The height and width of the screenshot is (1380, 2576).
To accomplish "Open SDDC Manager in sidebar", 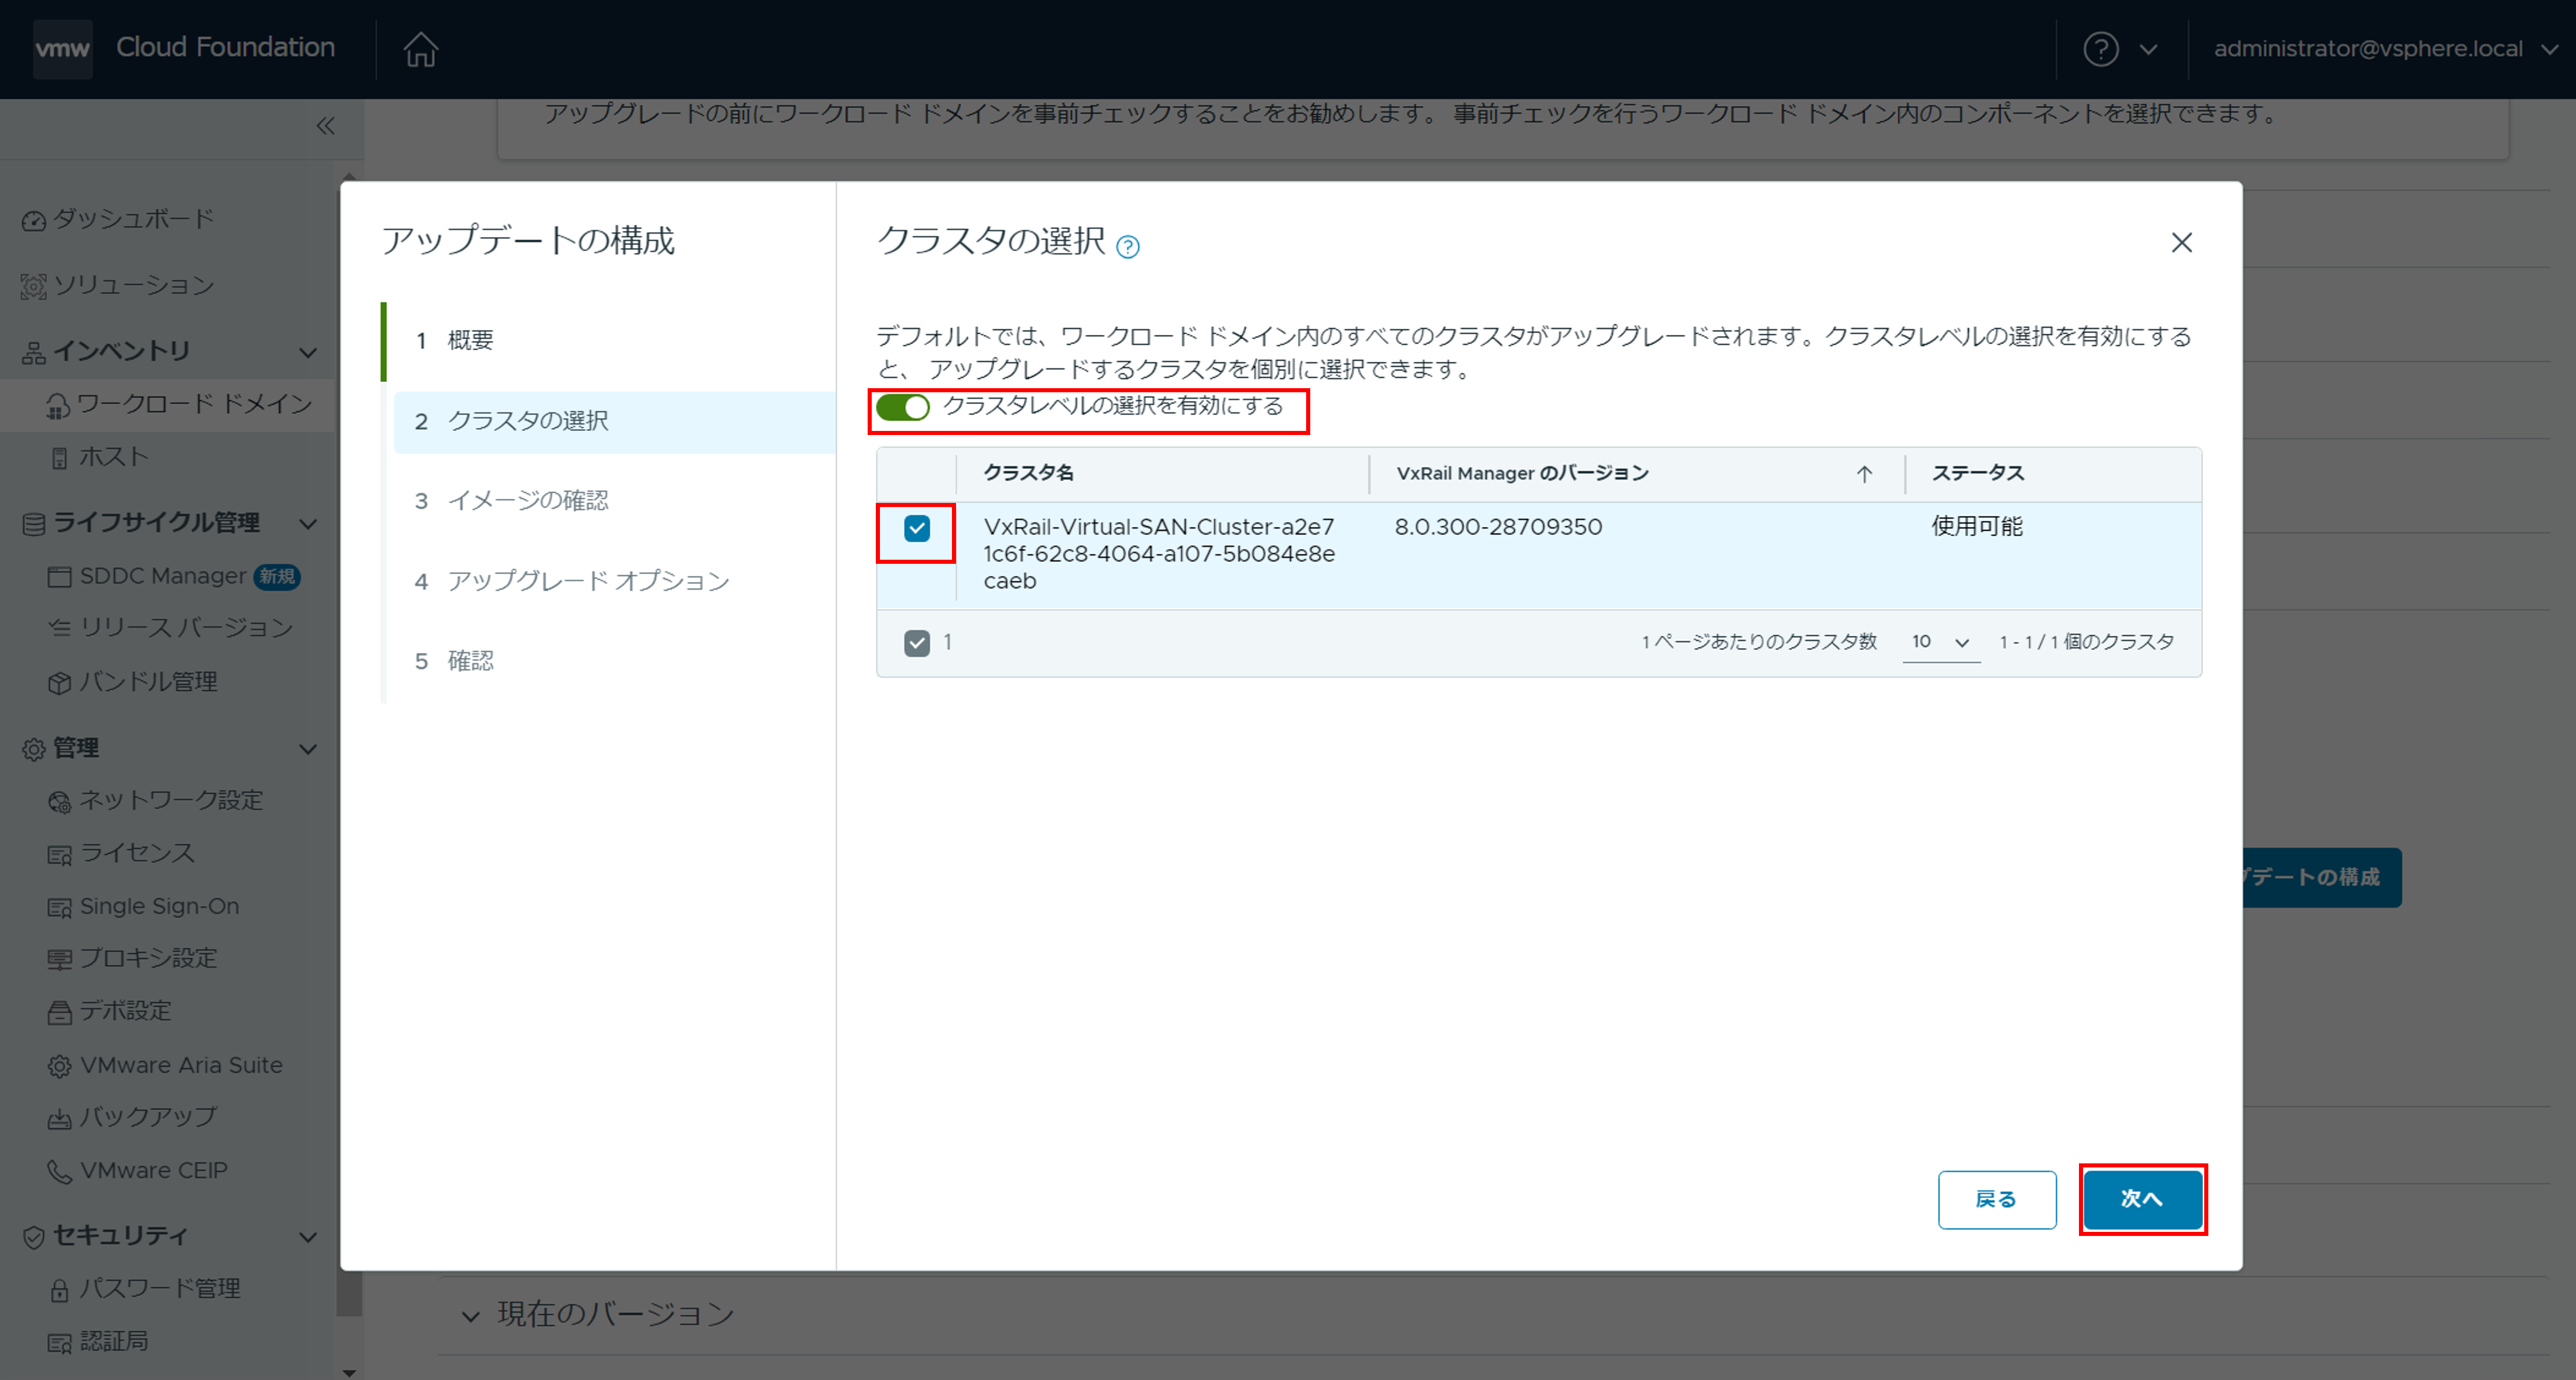I will point(163,576).
